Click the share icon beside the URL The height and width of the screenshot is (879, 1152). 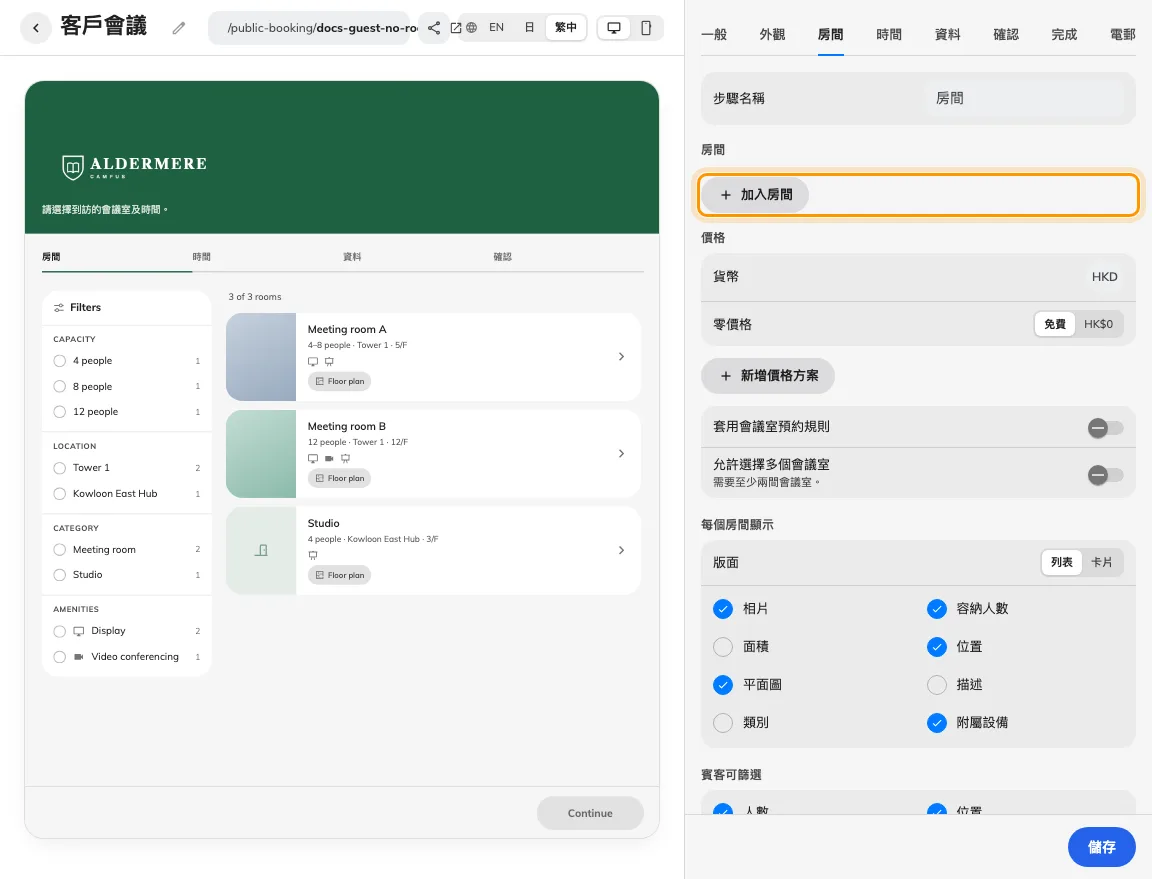tap(434, 28)
